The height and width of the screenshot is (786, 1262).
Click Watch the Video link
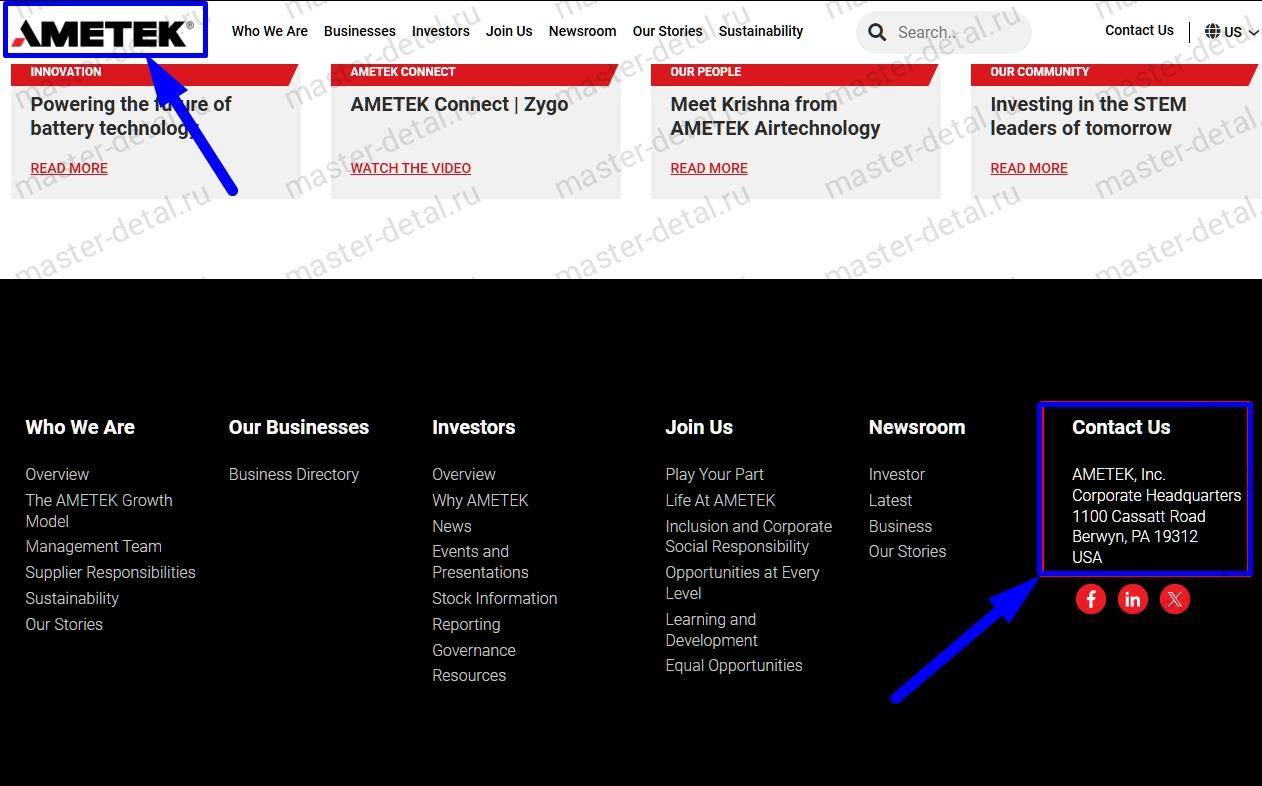tap(410, 168)
